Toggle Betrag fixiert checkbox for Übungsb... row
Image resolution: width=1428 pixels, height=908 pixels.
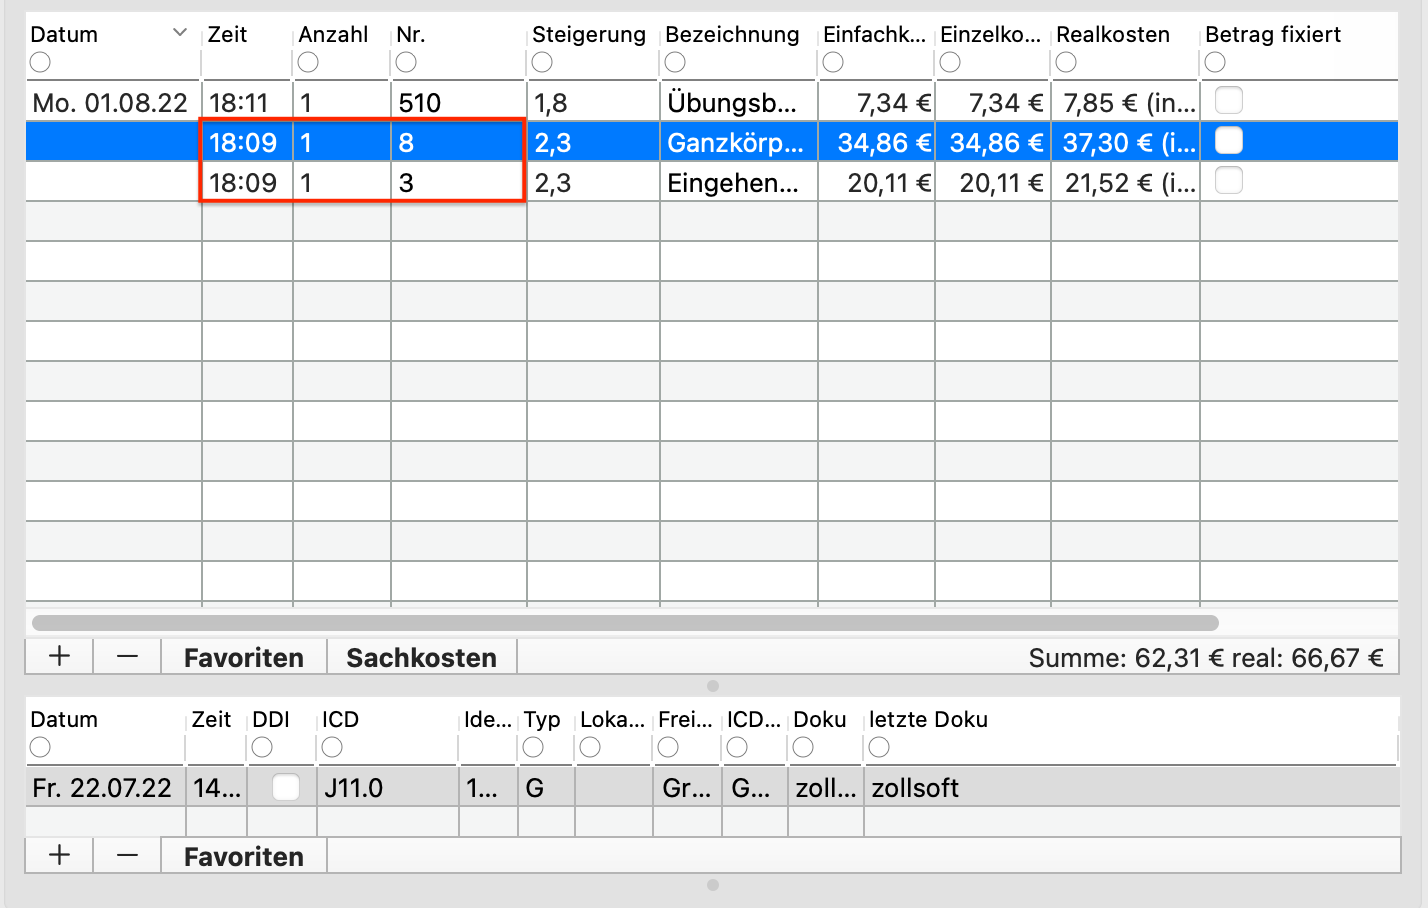click(x=1229, y=100)
